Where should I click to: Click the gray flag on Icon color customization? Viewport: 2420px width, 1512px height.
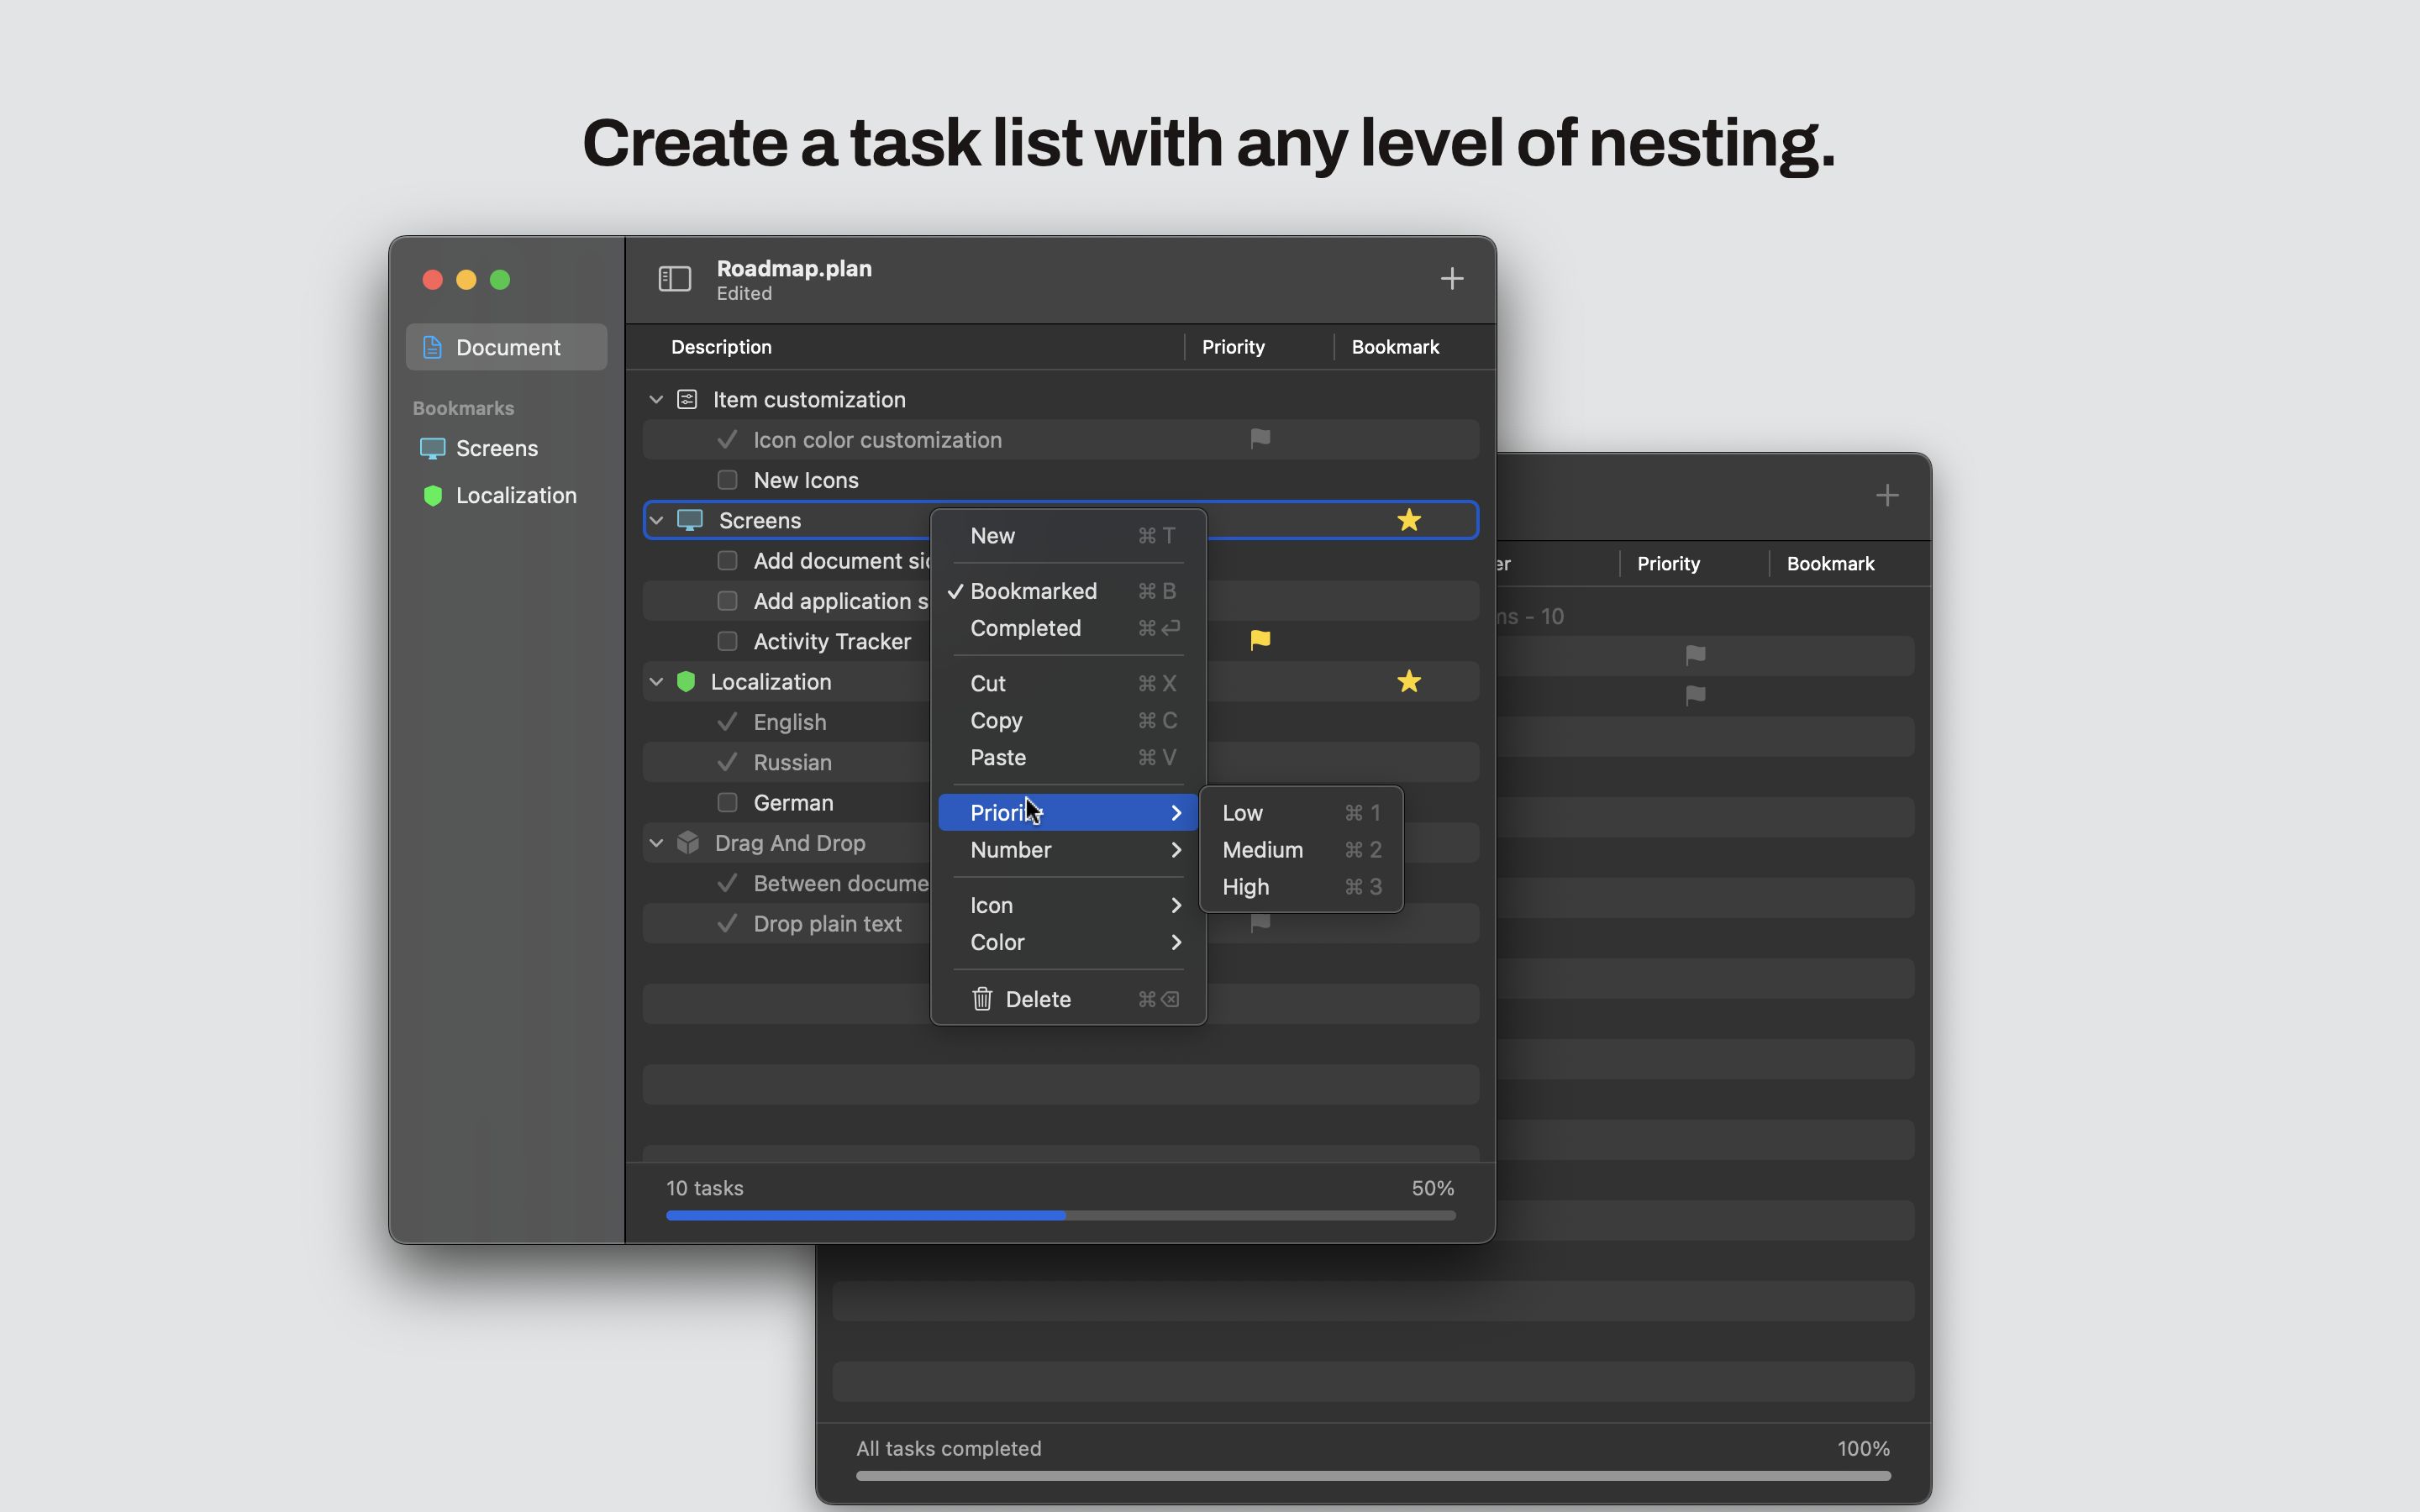point(1260,439)
